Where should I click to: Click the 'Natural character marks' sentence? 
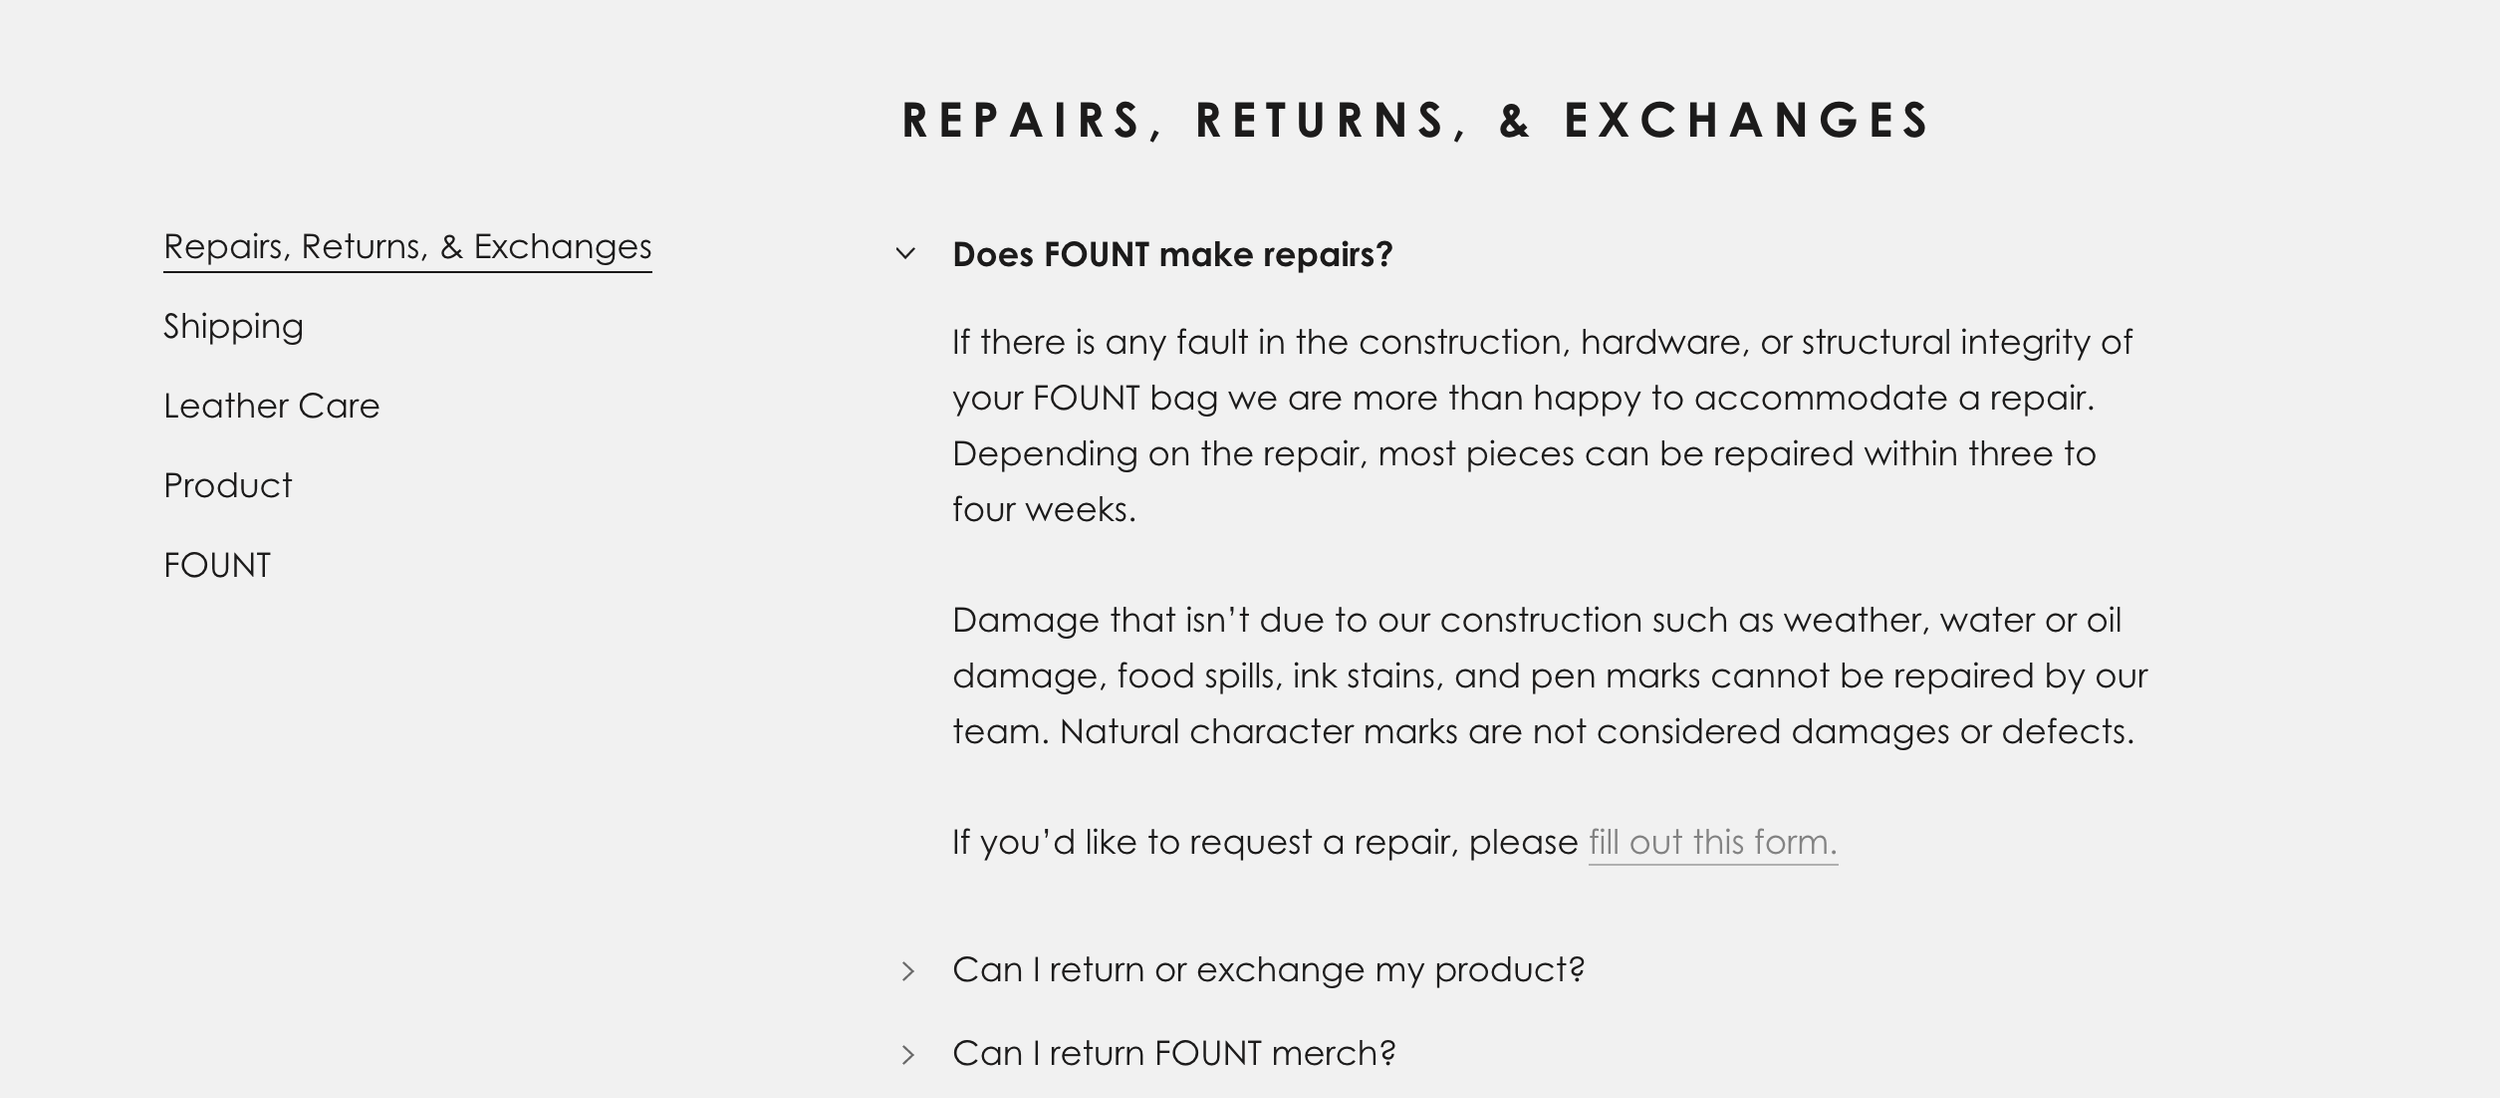pyautogui.click(x=1596, y=732)
